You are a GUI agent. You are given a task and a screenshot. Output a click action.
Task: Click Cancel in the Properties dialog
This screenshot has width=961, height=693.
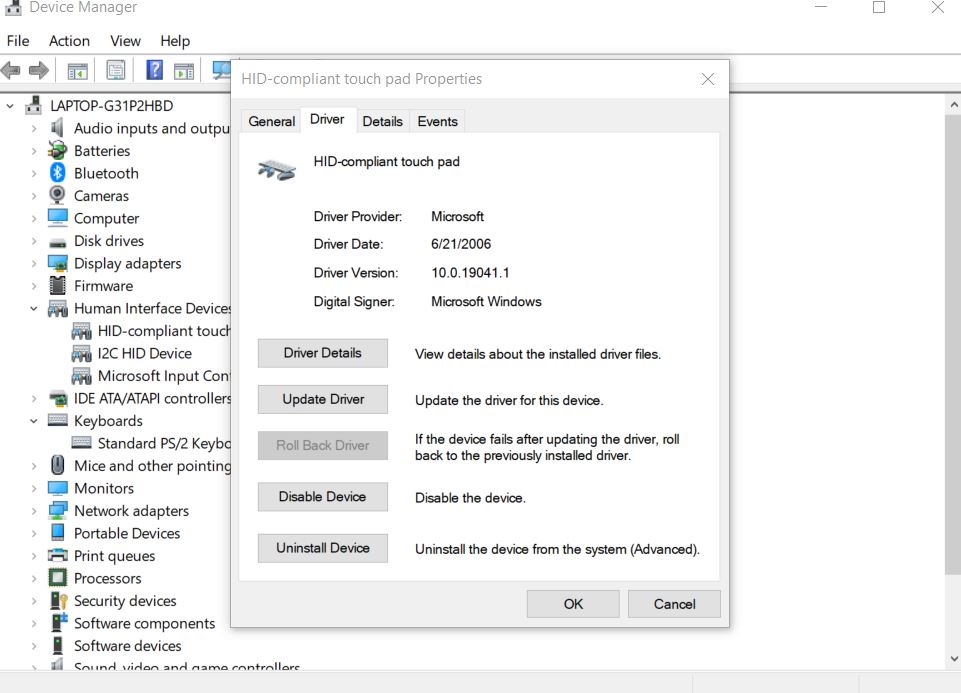pyautogui.click(x=674, y=604)
